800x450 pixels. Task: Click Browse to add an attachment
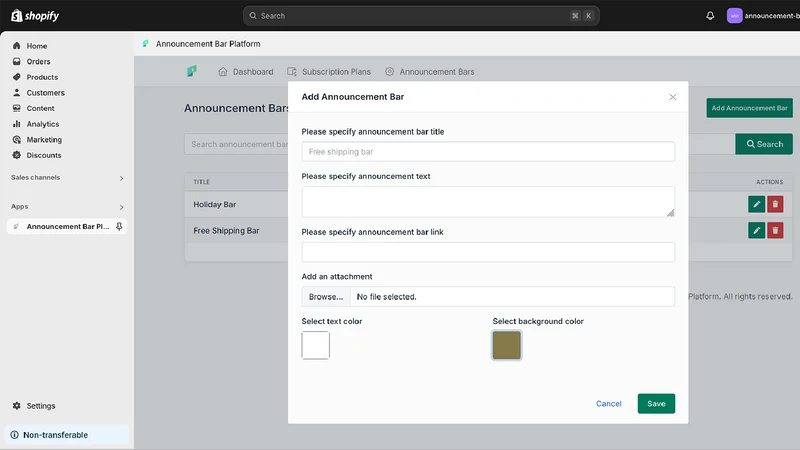[x=326, y=297]
